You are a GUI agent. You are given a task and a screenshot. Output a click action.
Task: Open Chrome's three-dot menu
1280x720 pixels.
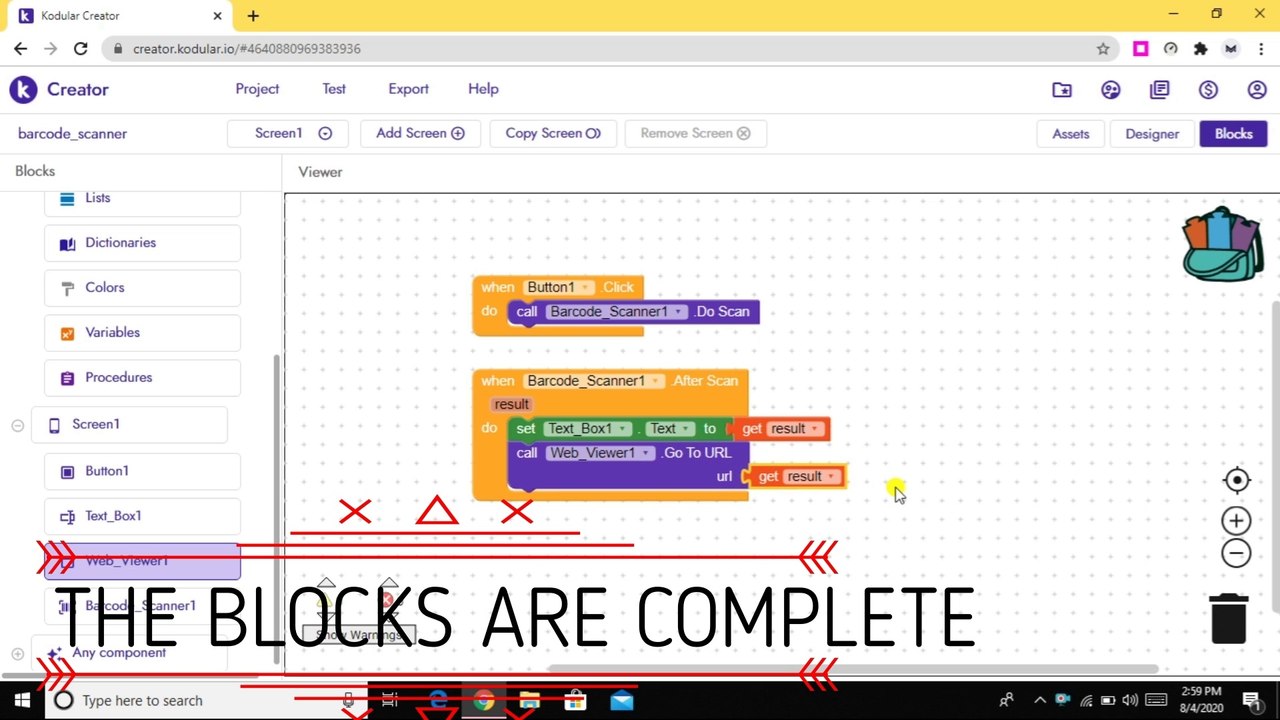pyautogui.click(x=1259, y=48)
